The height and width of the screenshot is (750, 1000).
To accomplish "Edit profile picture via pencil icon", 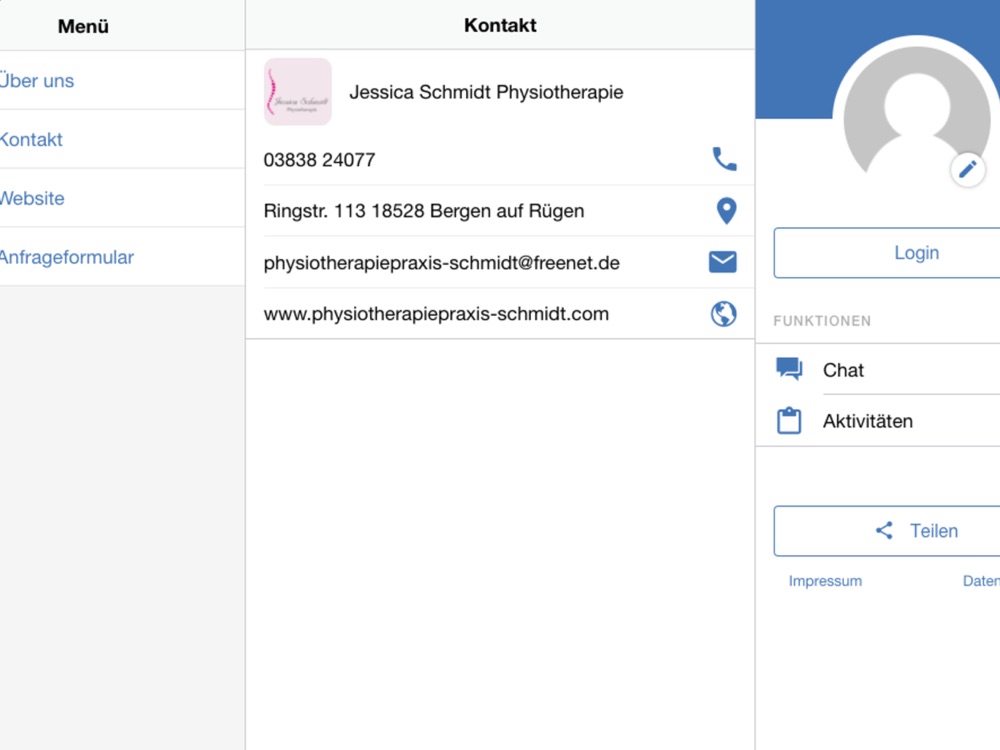I will 967,169.
